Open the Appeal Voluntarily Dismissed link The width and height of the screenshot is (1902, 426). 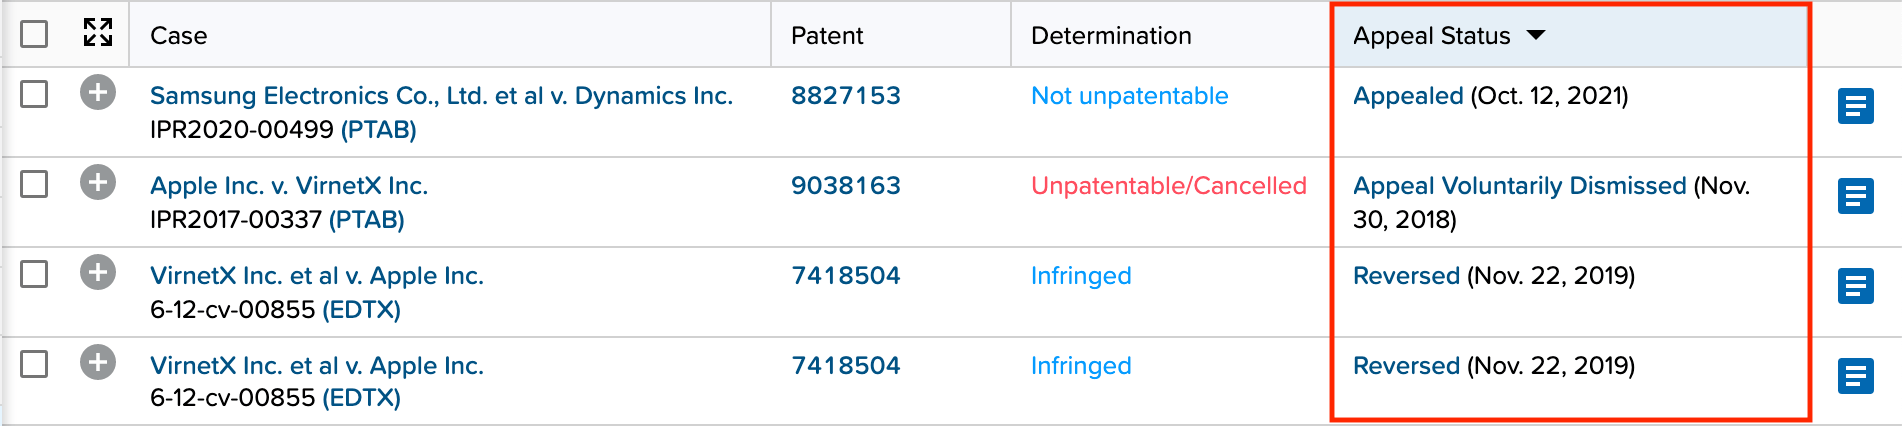(1519, 186)
